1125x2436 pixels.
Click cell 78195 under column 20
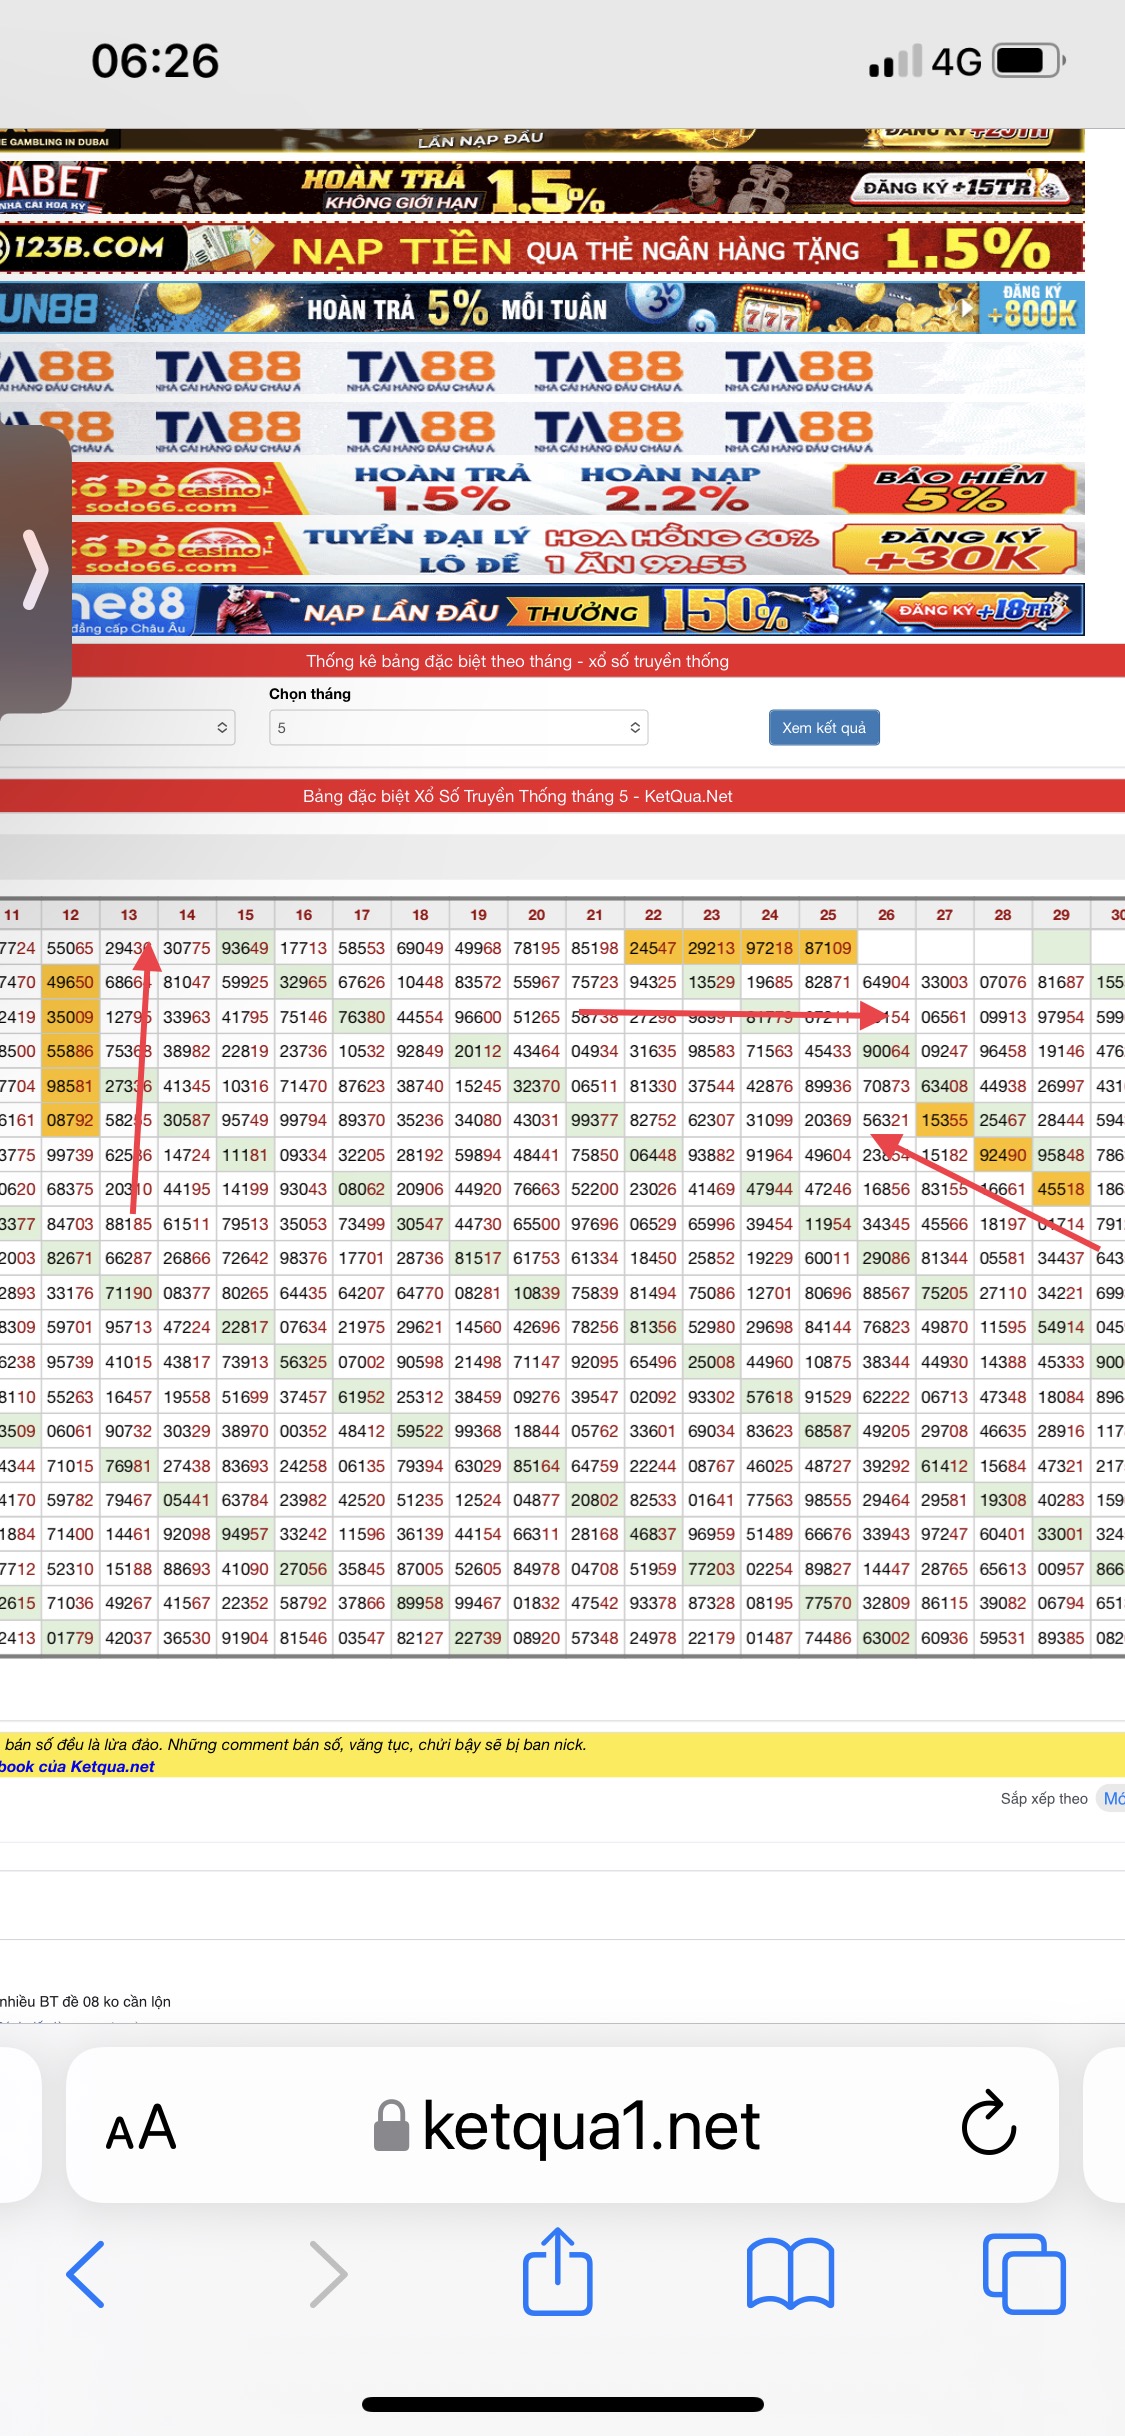(x=537, y=948)
